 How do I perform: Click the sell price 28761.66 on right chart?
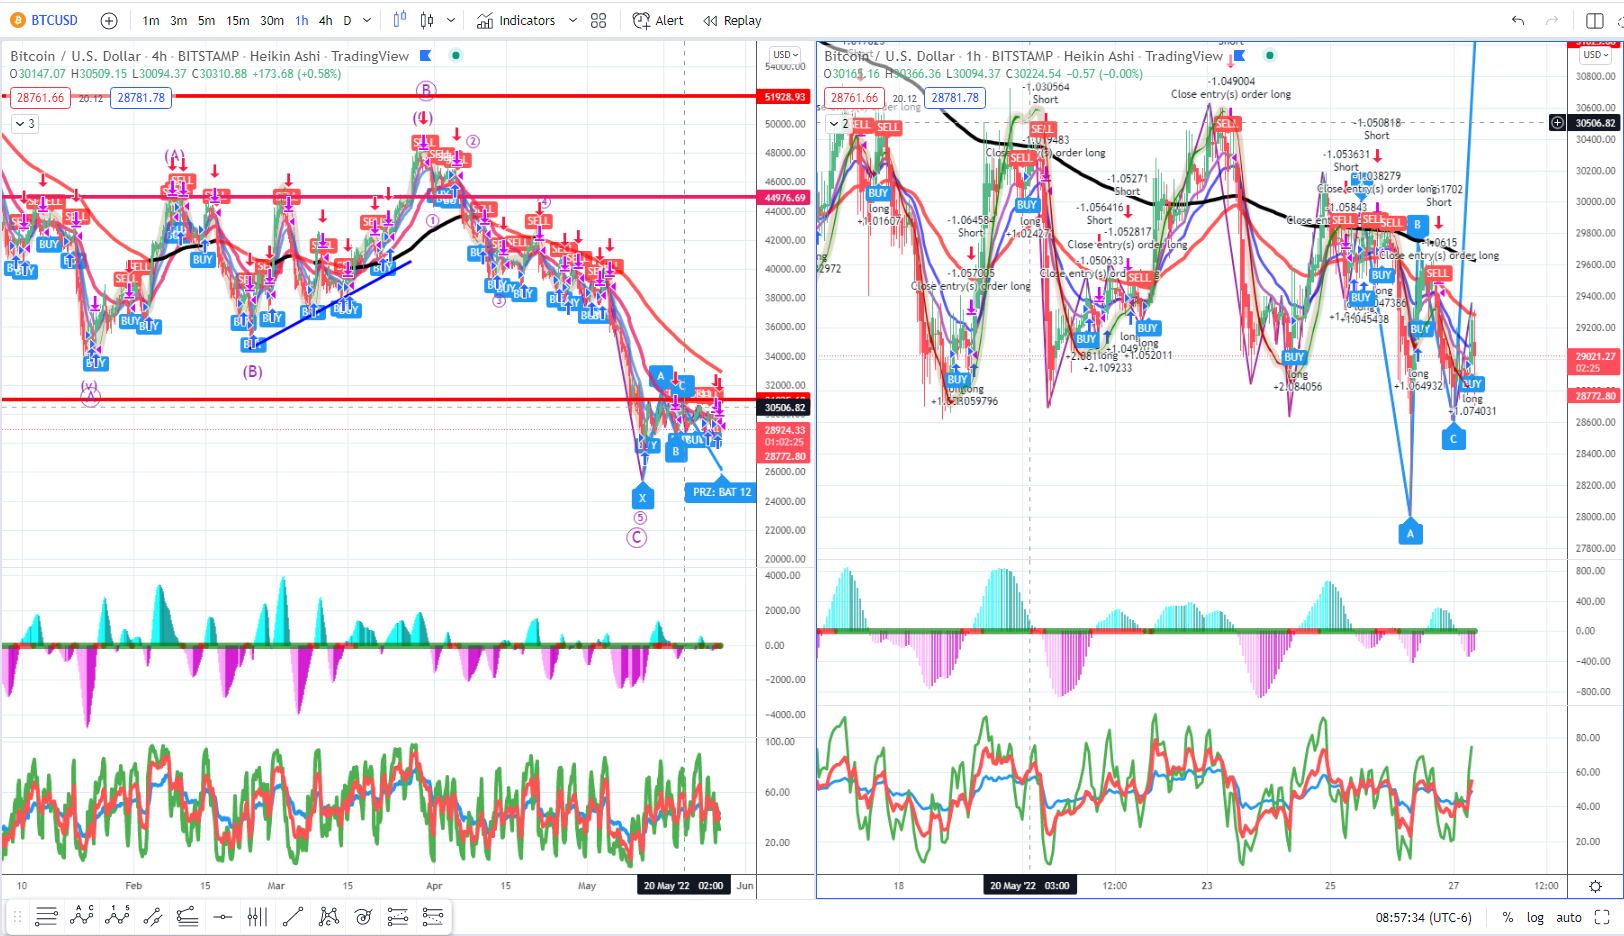854,98
